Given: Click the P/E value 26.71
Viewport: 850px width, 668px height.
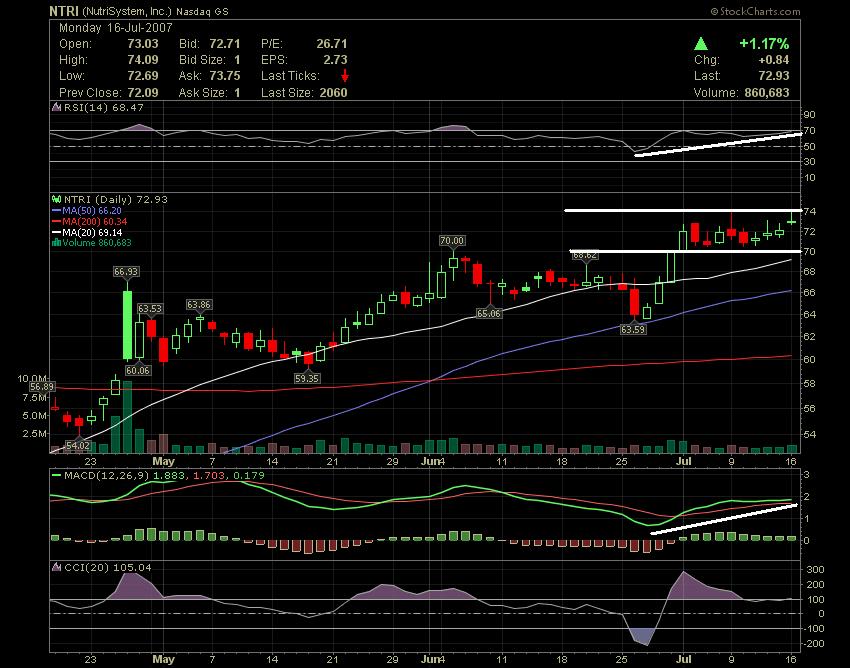Looking at the screenshot, I should click(x=332, y=44).
